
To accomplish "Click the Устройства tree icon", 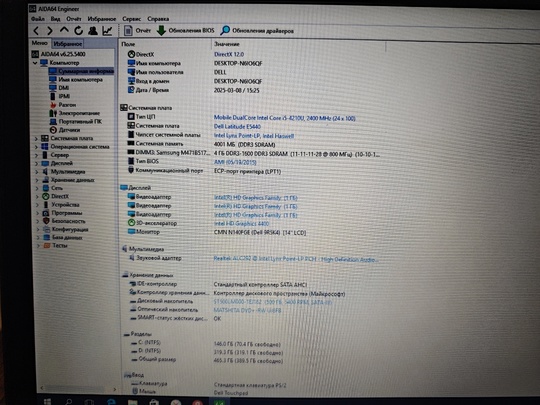I will pos(45,205).
